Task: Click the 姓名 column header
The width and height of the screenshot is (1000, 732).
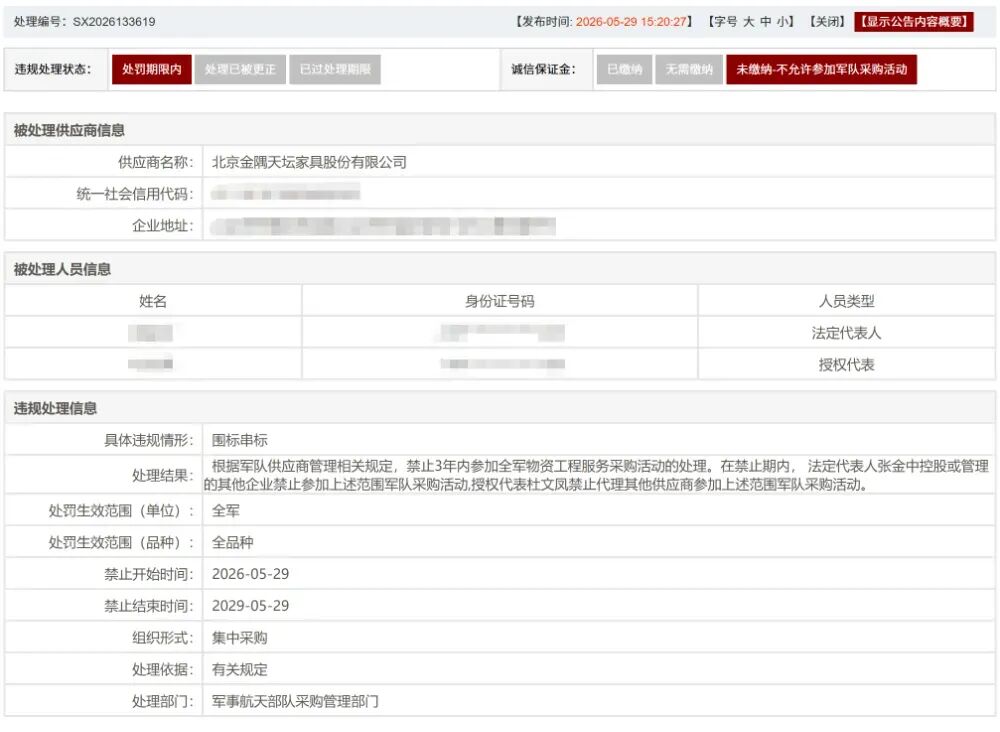Action: (x=153, y=301)
